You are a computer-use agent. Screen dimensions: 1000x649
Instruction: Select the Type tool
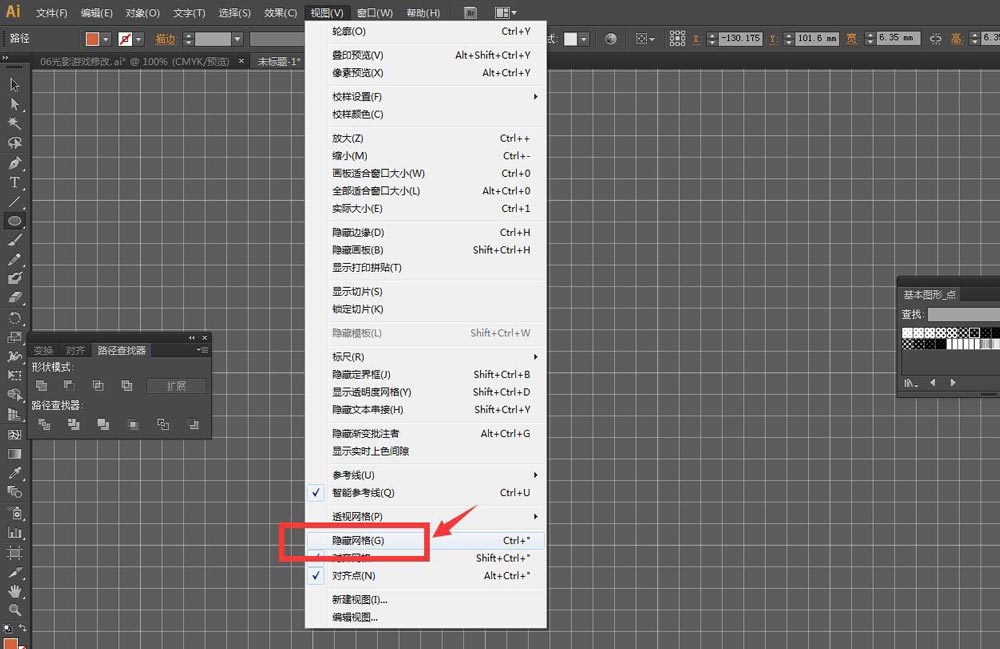[x=13, y=180]
